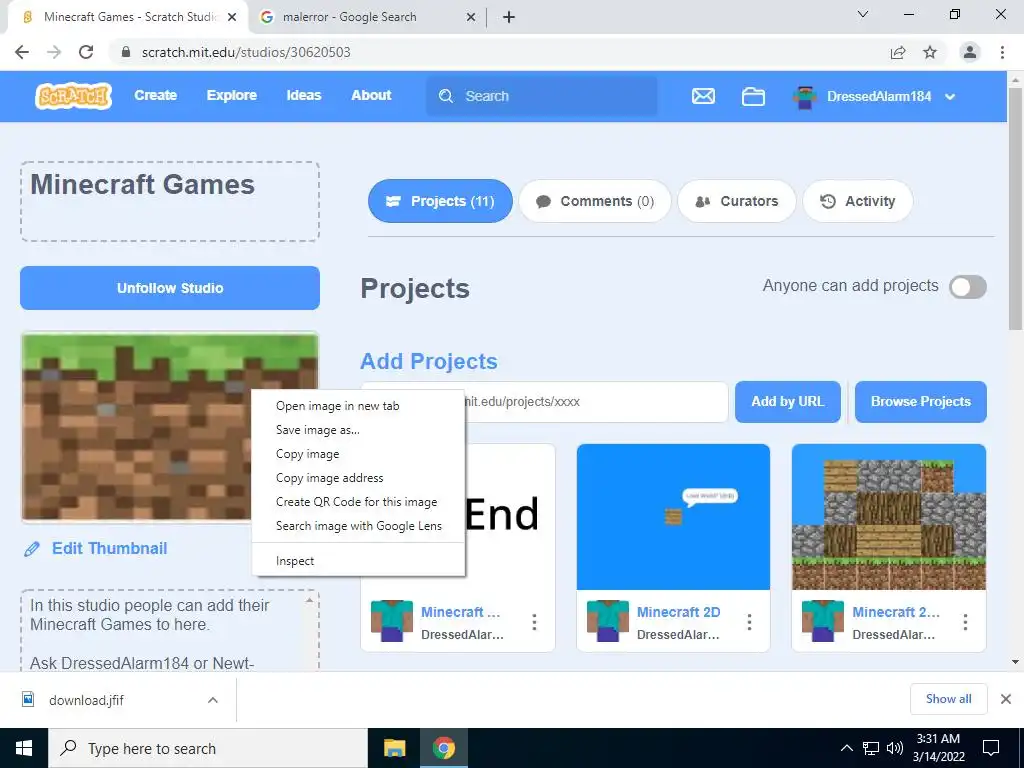Show hidden system tray icons
Image resolution: width=1024 pixels, height=768 pixels.
(846, 748)
